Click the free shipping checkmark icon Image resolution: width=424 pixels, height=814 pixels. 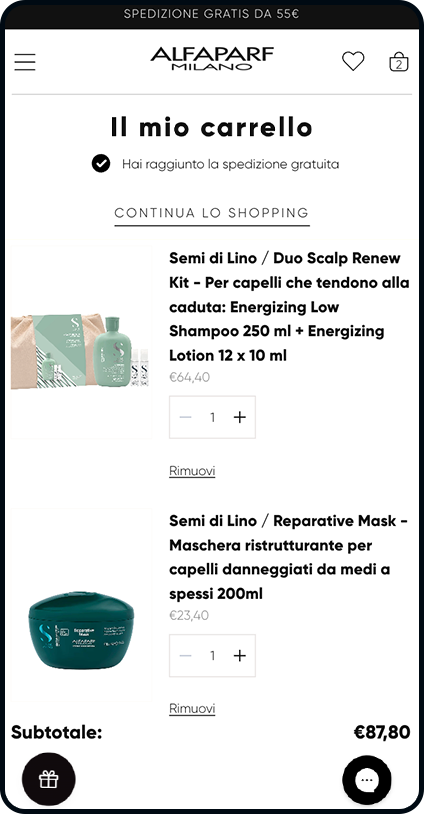[101, 164]
